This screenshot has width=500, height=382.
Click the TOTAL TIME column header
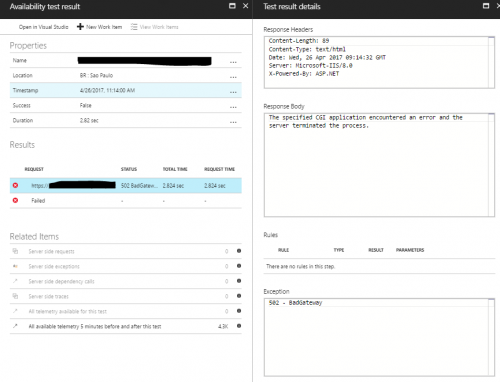point(175,169)
